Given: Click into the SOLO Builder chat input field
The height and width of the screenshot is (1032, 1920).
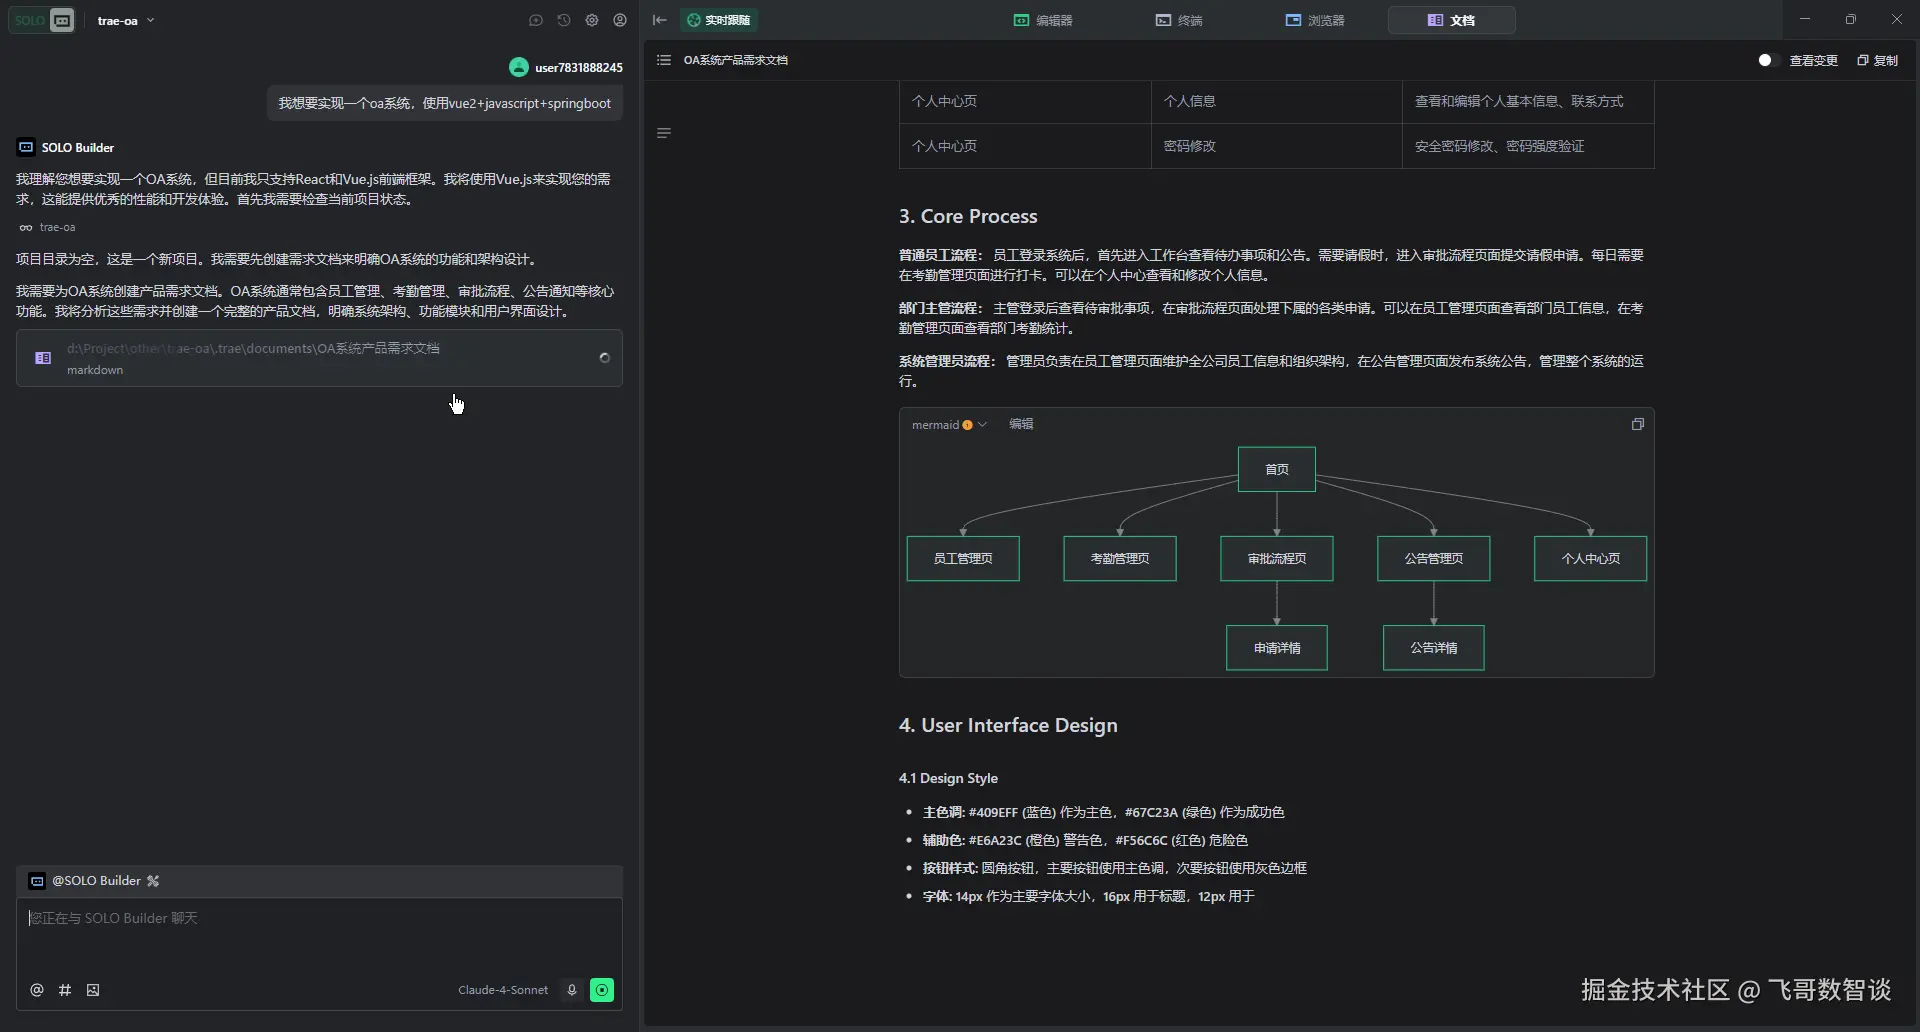Looking at the screenshot, I should pos(319,935).
